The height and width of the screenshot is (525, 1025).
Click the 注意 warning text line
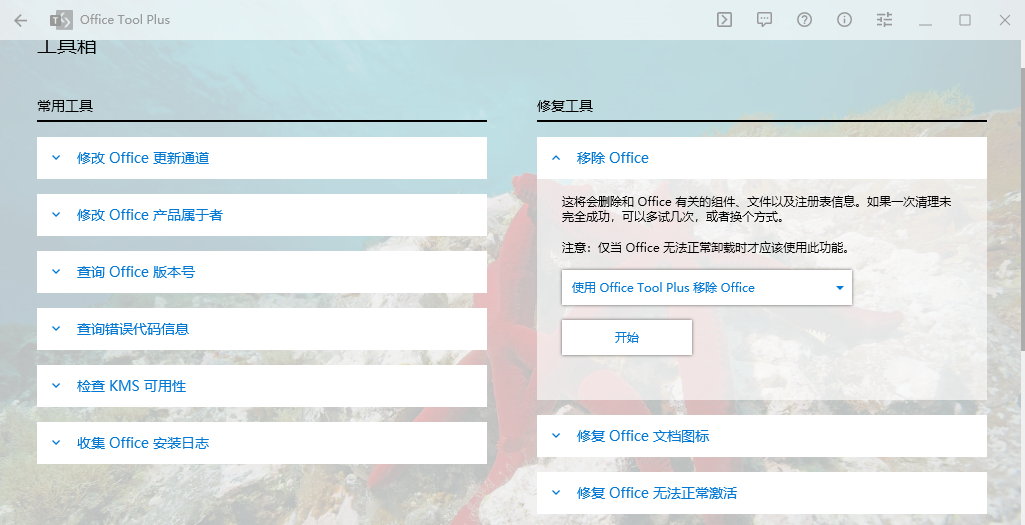(705, 247)
